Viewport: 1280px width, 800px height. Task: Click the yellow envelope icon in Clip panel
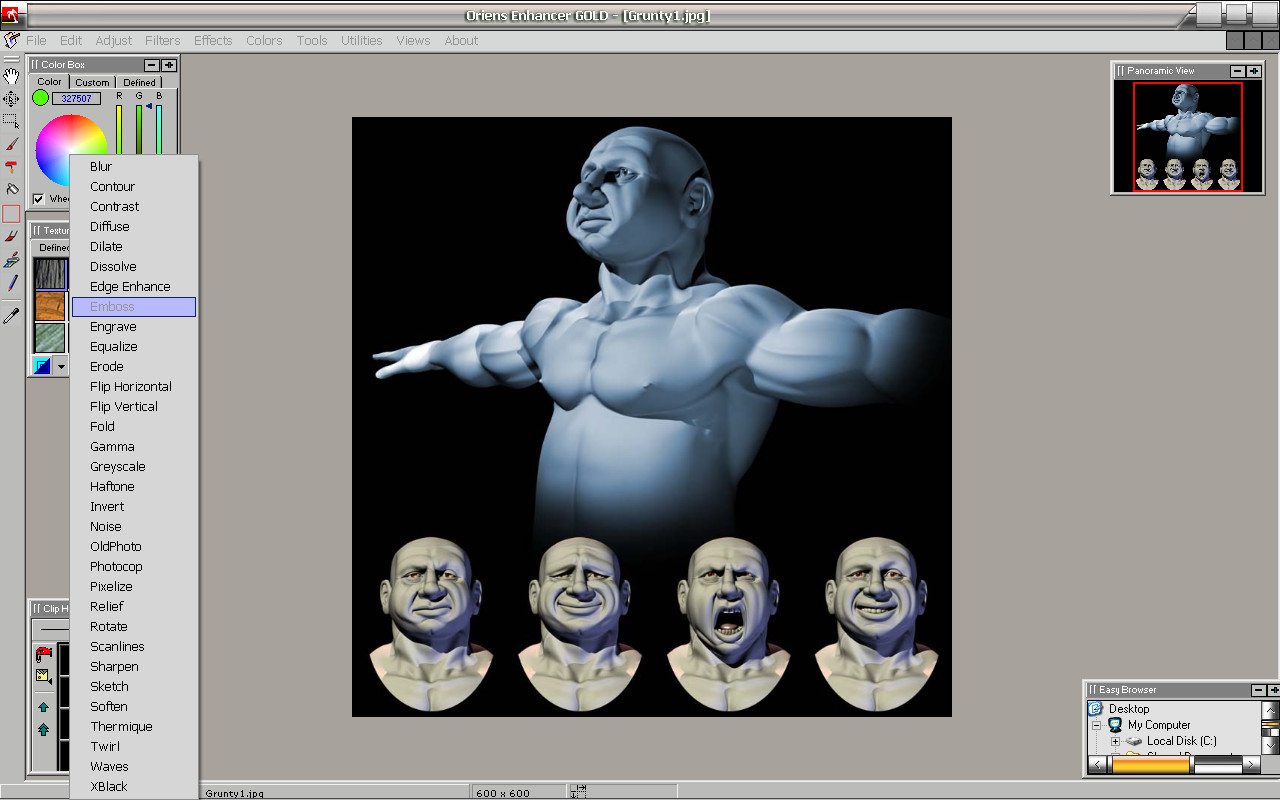(43, 677)
